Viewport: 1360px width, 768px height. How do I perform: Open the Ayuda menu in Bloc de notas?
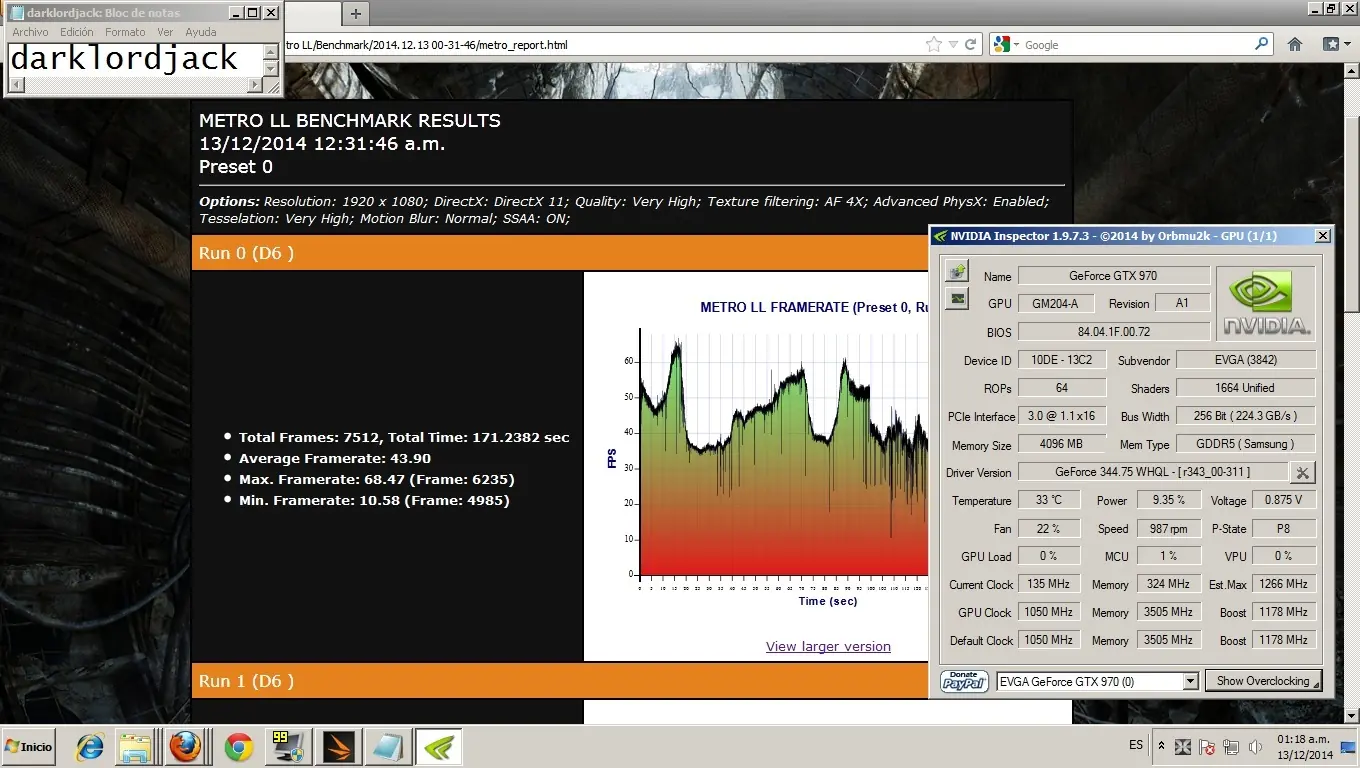point(201,32)
